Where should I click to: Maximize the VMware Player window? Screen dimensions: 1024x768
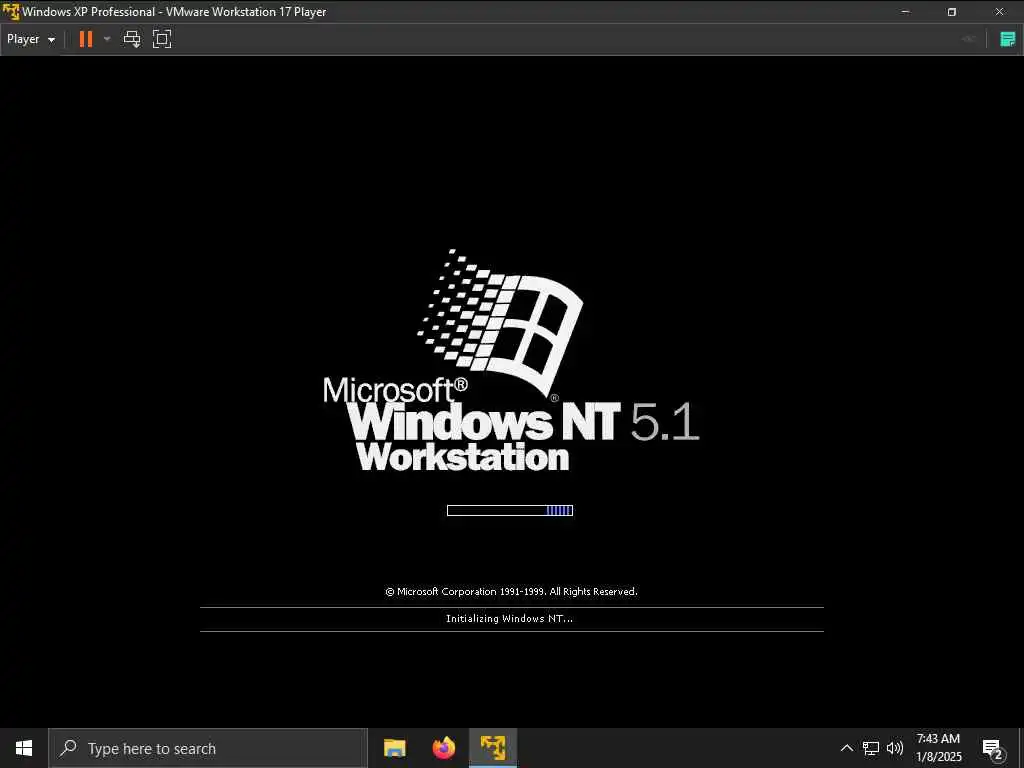(x=952, y=12)
